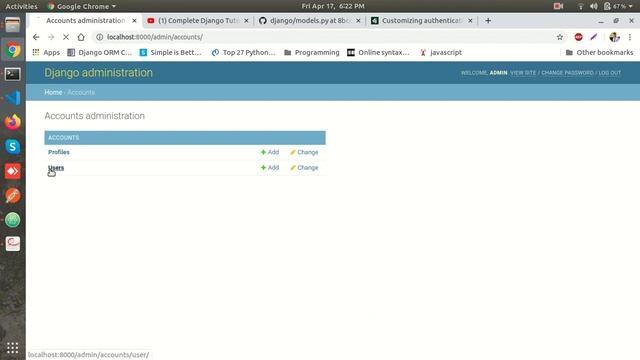Click the Accounts section header
This screenshot has width=640, height=360.
[64, 138]
